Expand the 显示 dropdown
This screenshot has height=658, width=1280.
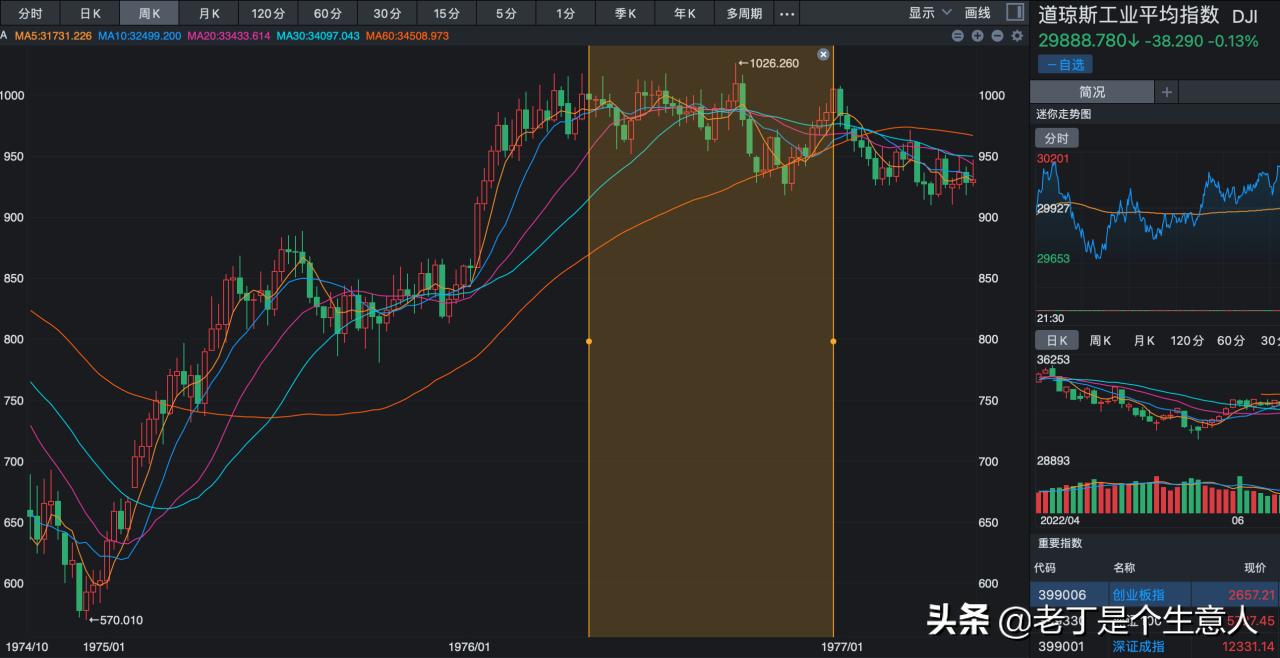(929, 13)
